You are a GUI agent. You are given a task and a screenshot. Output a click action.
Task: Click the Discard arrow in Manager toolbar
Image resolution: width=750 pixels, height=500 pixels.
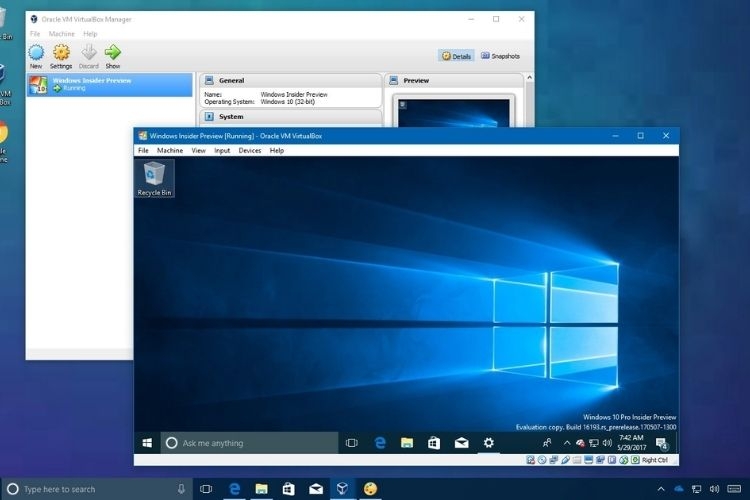88,56
